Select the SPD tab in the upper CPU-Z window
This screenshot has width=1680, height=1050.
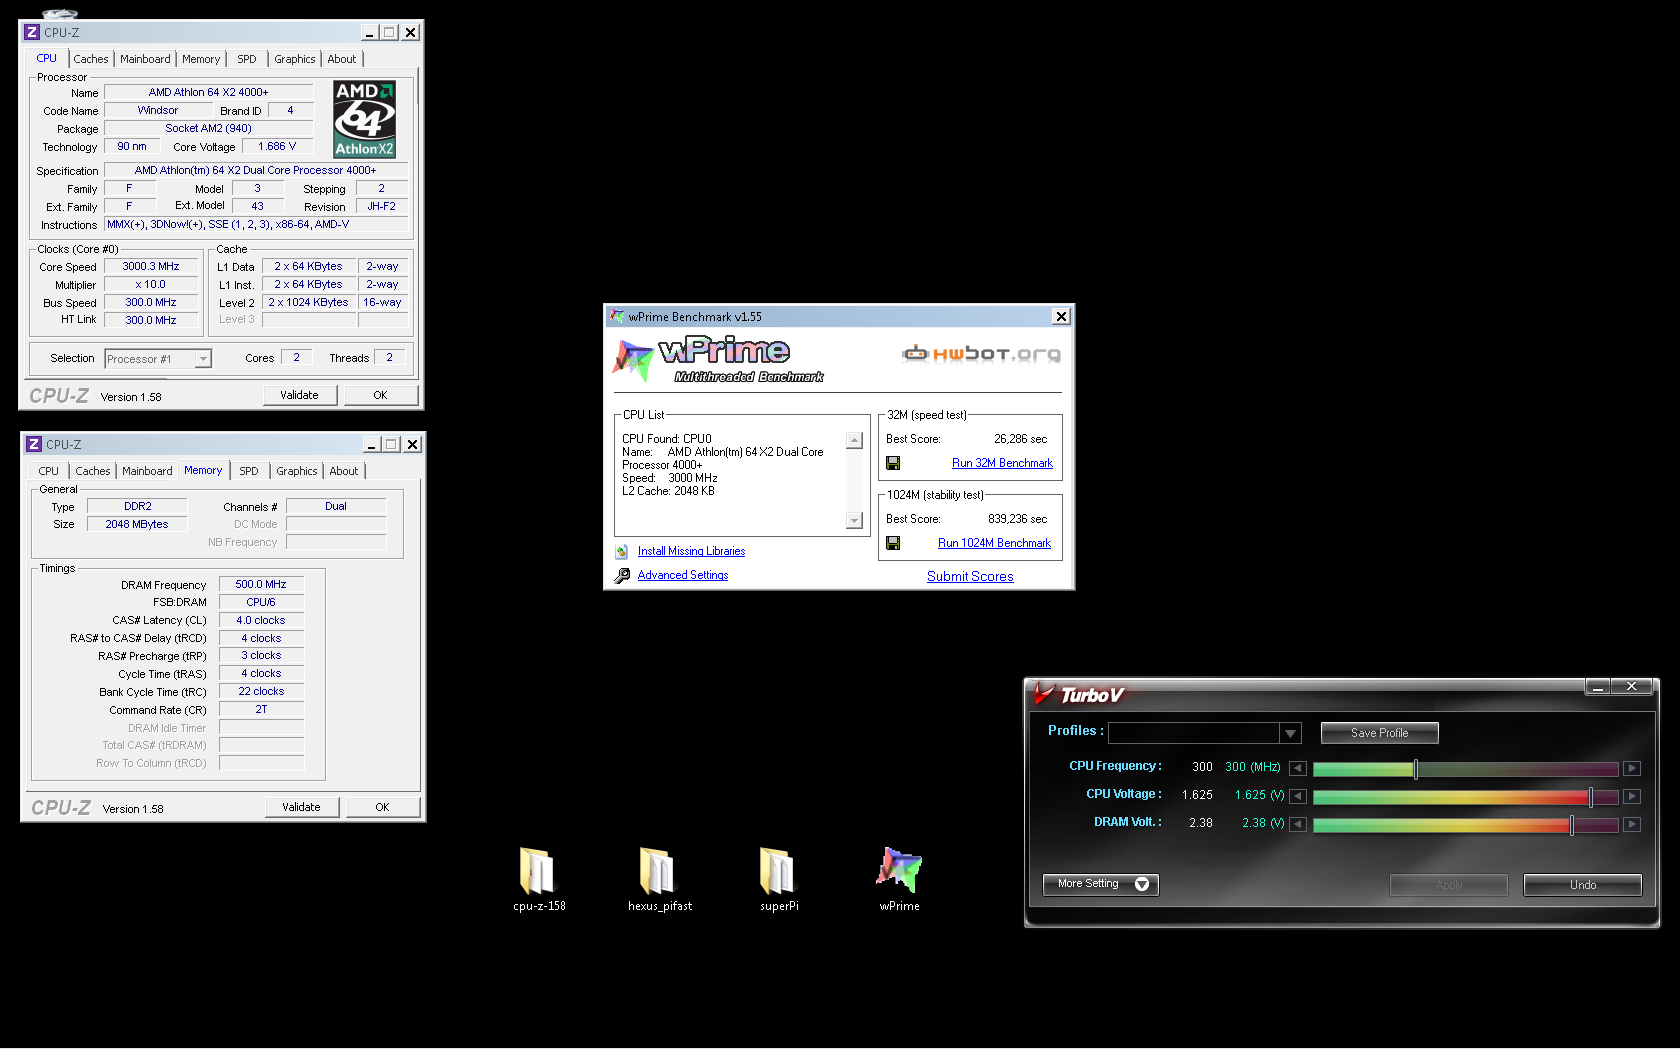pyautogui.click(x=247, y=59)
